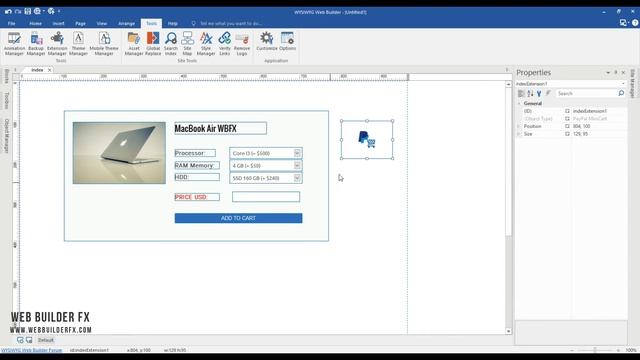Expand the Position property row

click(519, 126)
